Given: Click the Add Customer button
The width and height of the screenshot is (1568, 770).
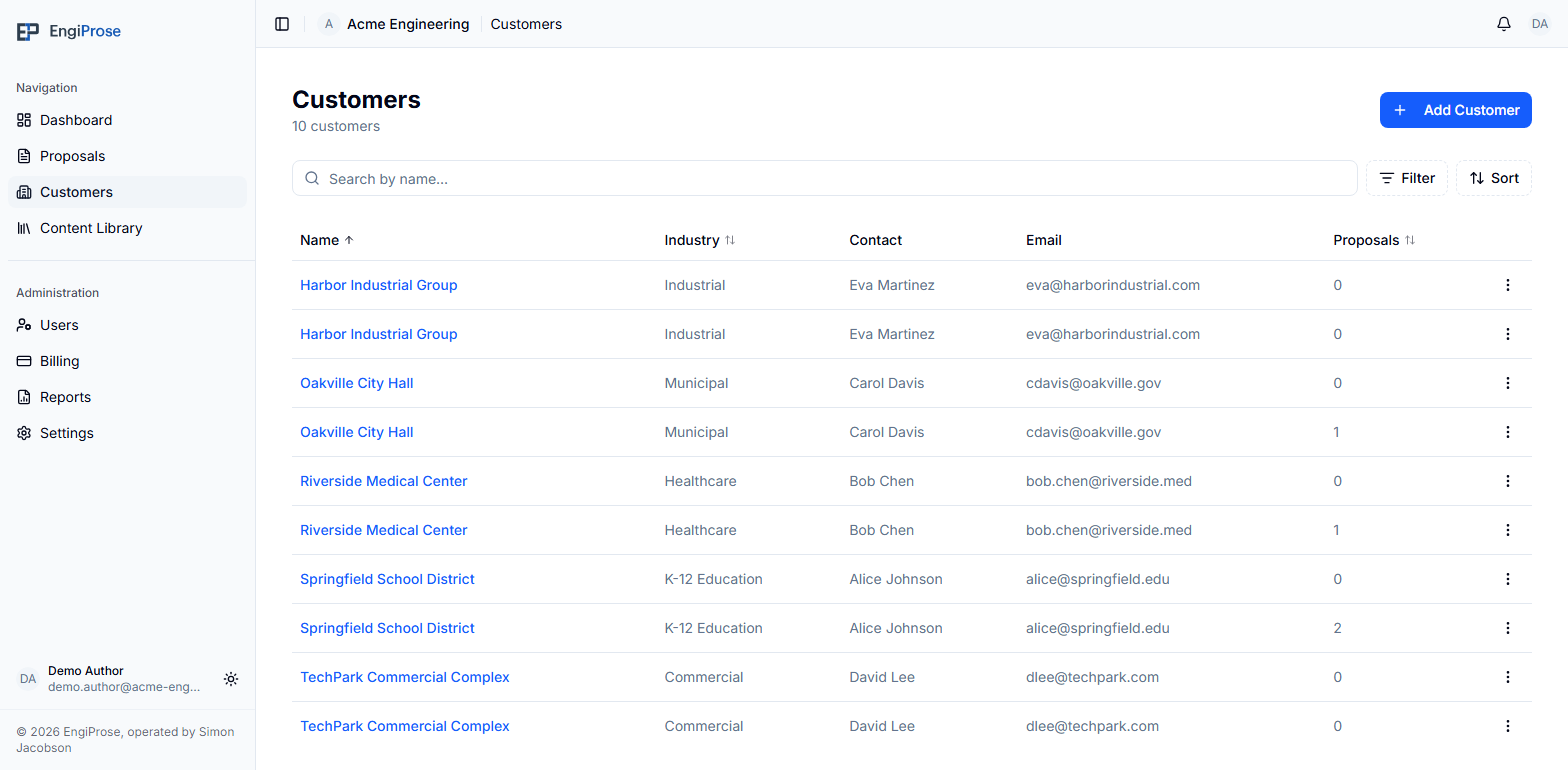Looking at the screenshot, I should (x=1456, y=110).
